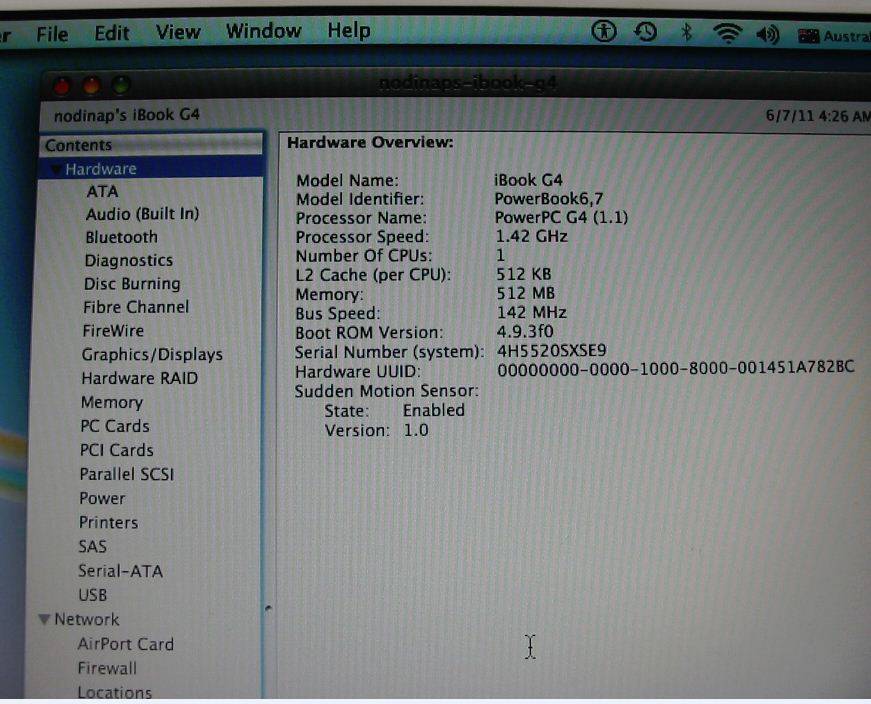This screenshot has height=704, width=871.
Task: Open the View menu
Action: (178, 32)
